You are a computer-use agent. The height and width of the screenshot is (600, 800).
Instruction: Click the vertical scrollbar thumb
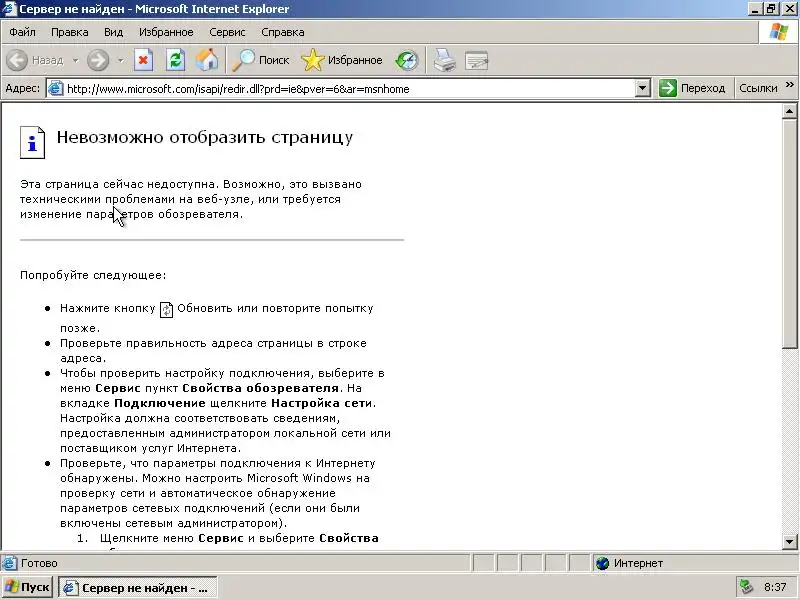pyautogui.click(x=789, y=234)
